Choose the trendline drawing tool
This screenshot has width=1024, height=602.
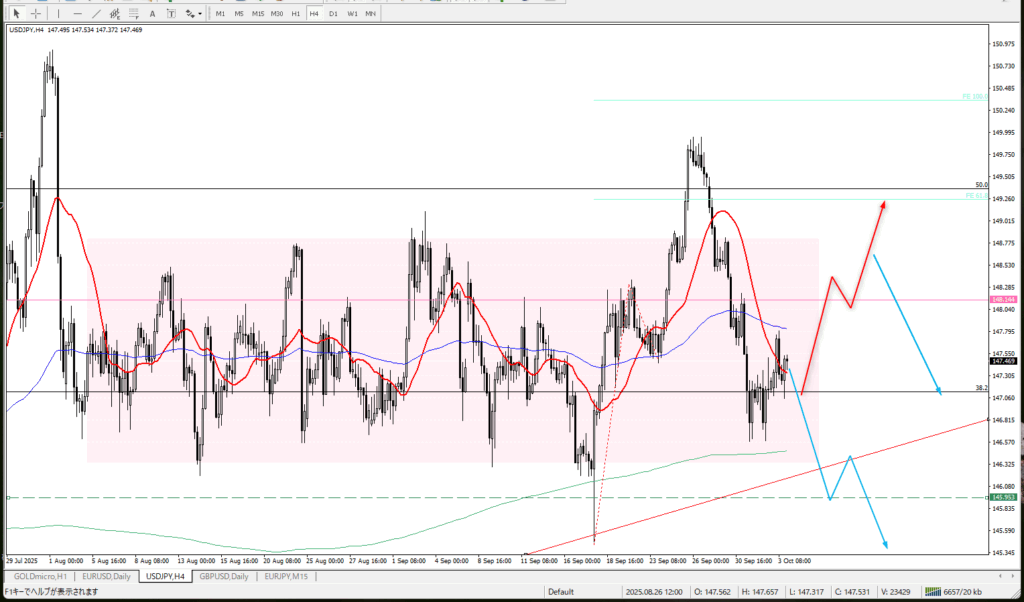click(x=96, y=13)
